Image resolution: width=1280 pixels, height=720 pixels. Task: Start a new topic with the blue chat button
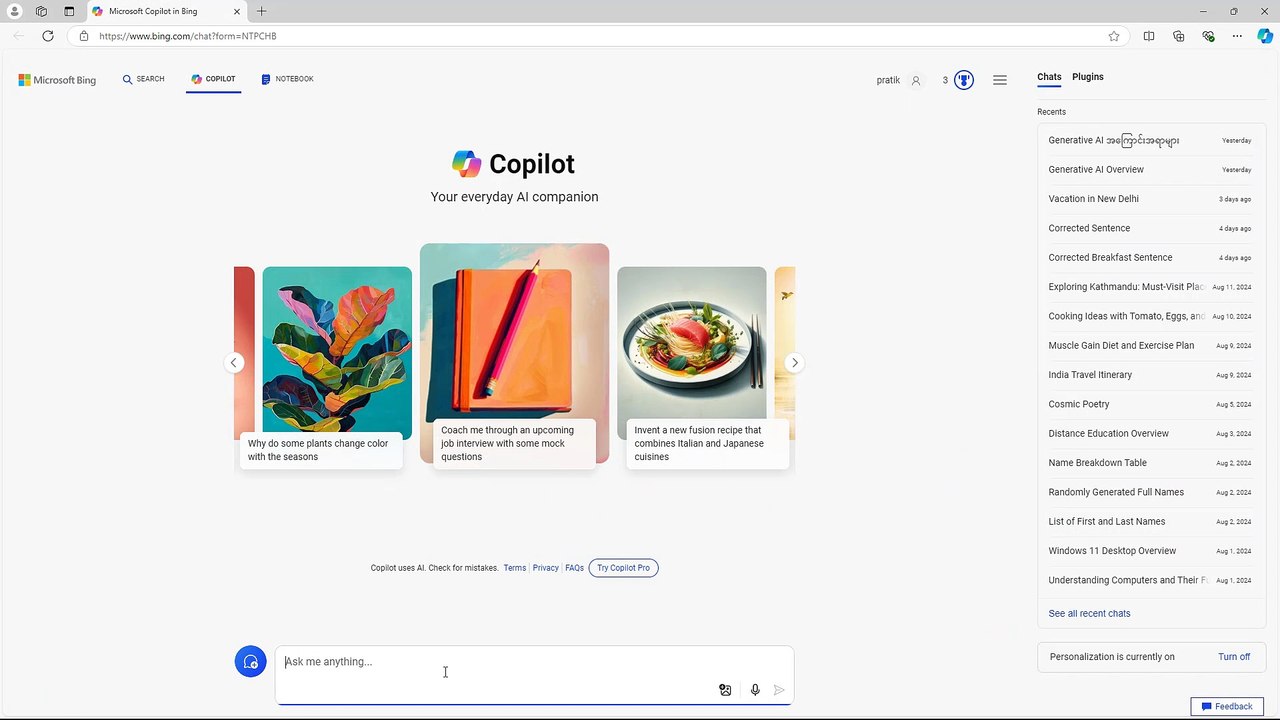[x=250, y=661]
